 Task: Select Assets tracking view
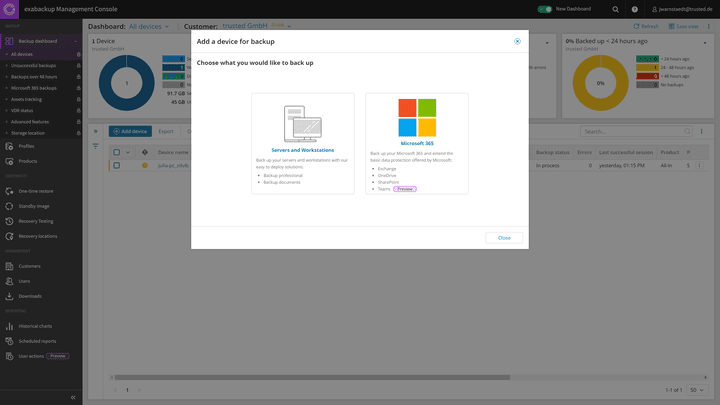pos(26,99)
